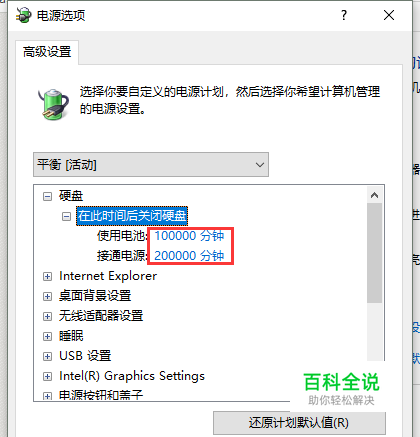Expand the Internet Explorer node
Image resolution: width=420 pixels, height=437 pixels.
(x=47, y=276)
